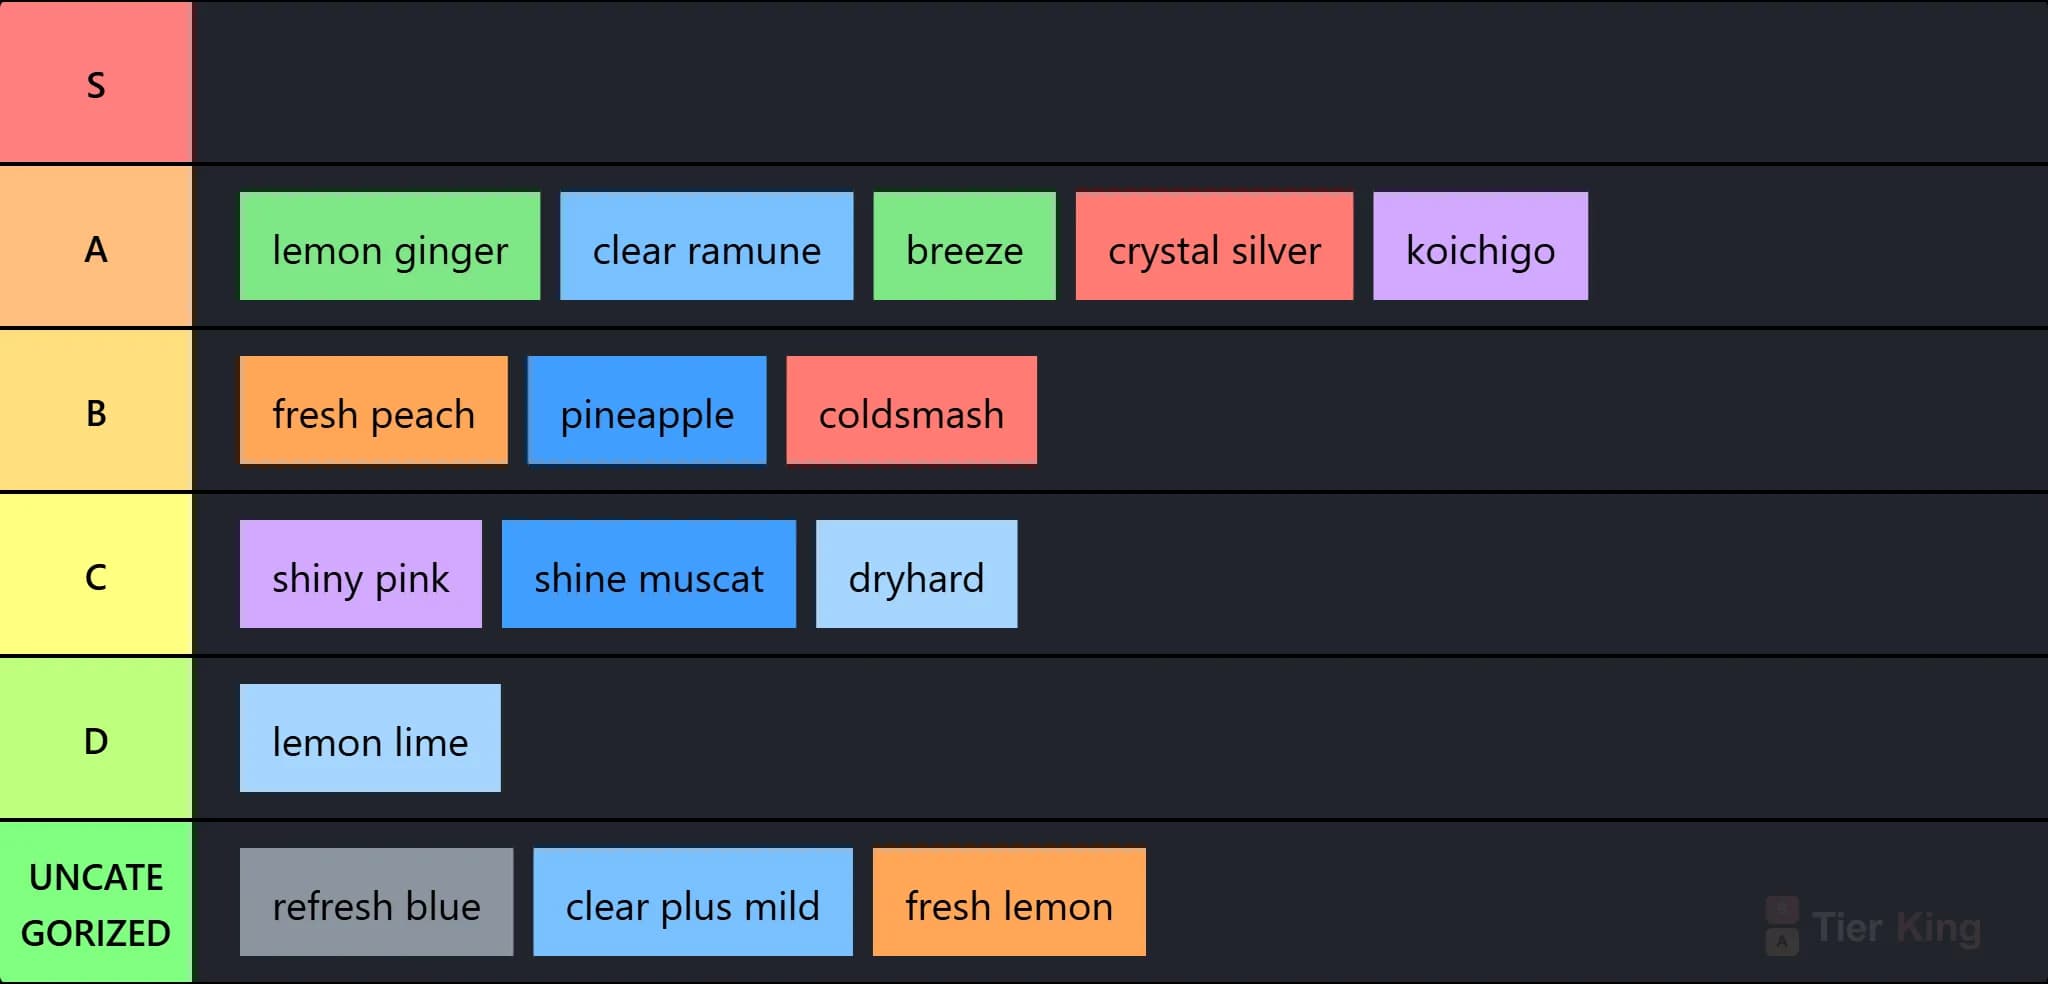
Task: Select the clear ramune tile
Action: 706,246
